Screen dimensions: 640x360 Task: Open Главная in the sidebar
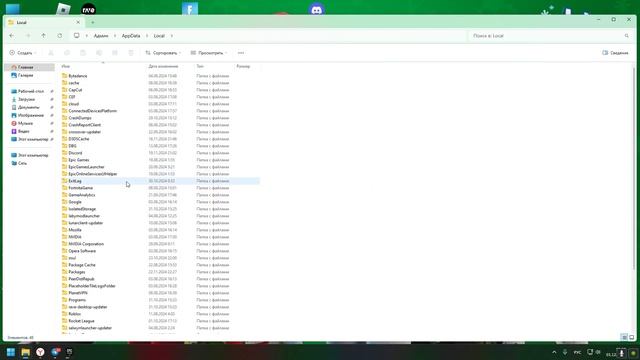pyautogui.click(x=29, y=67)
